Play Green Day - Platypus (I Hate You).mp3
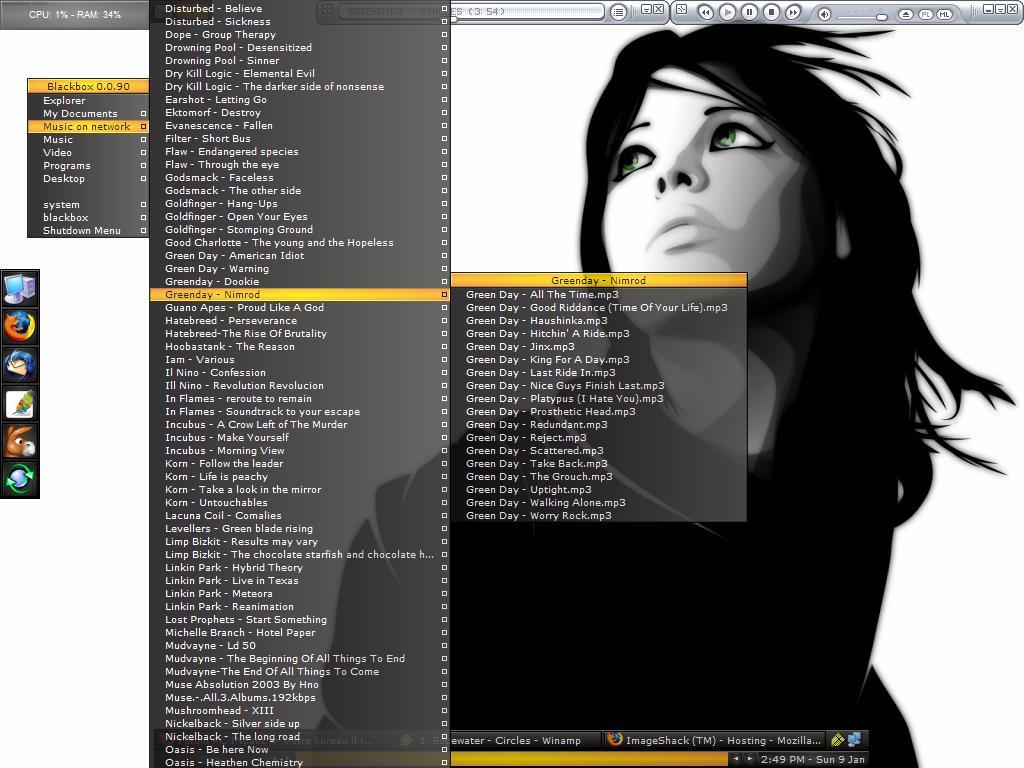The height and width of the screenshot is (768, 1024). coord(598,398)
